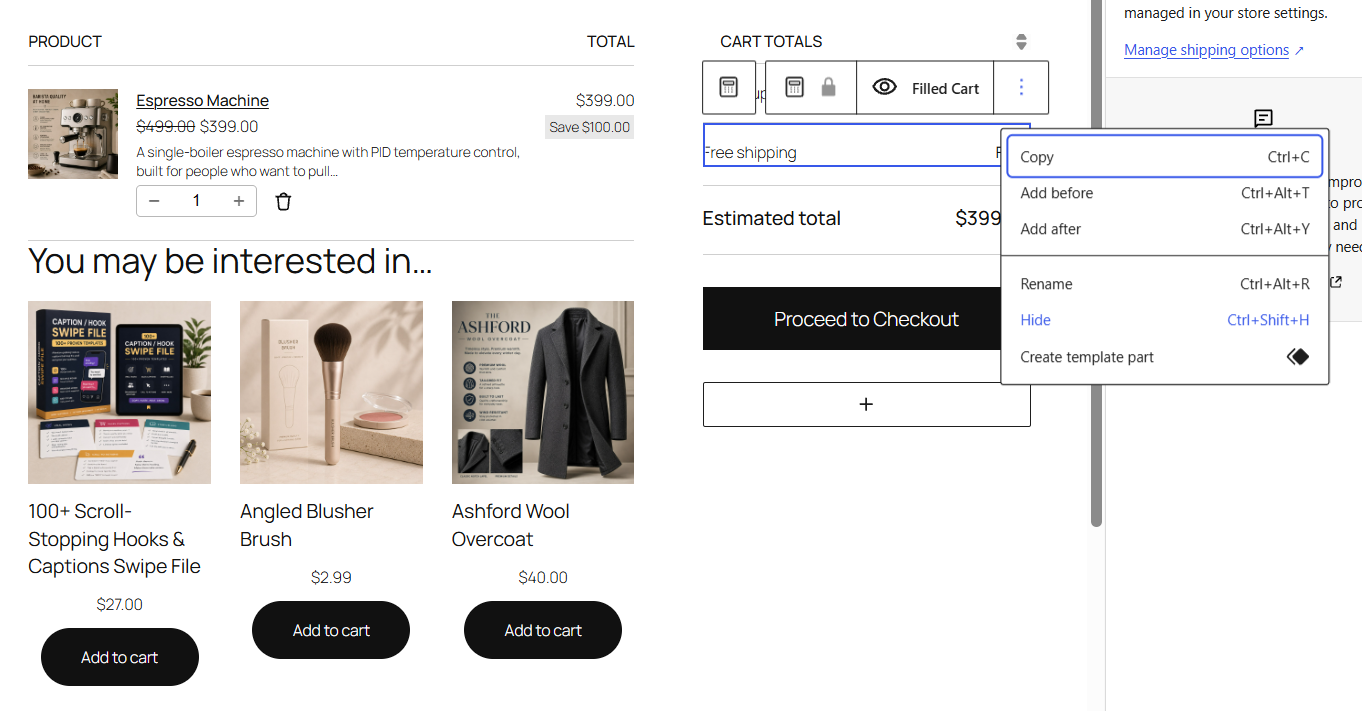
Task: Click the CART TOTALS heading
Action: (x=771, y=42)
